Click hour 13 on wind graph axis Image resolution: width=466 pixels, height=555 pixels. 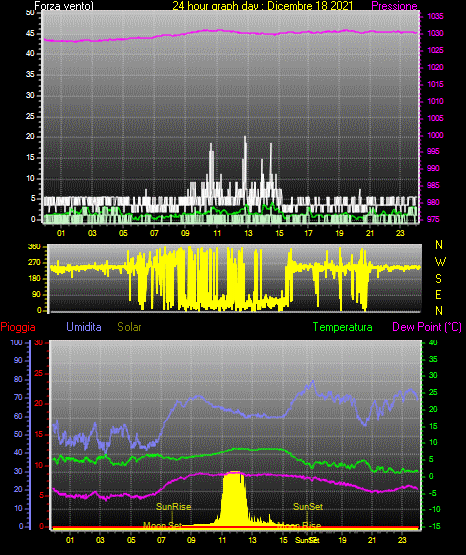[x=248, y=233]
